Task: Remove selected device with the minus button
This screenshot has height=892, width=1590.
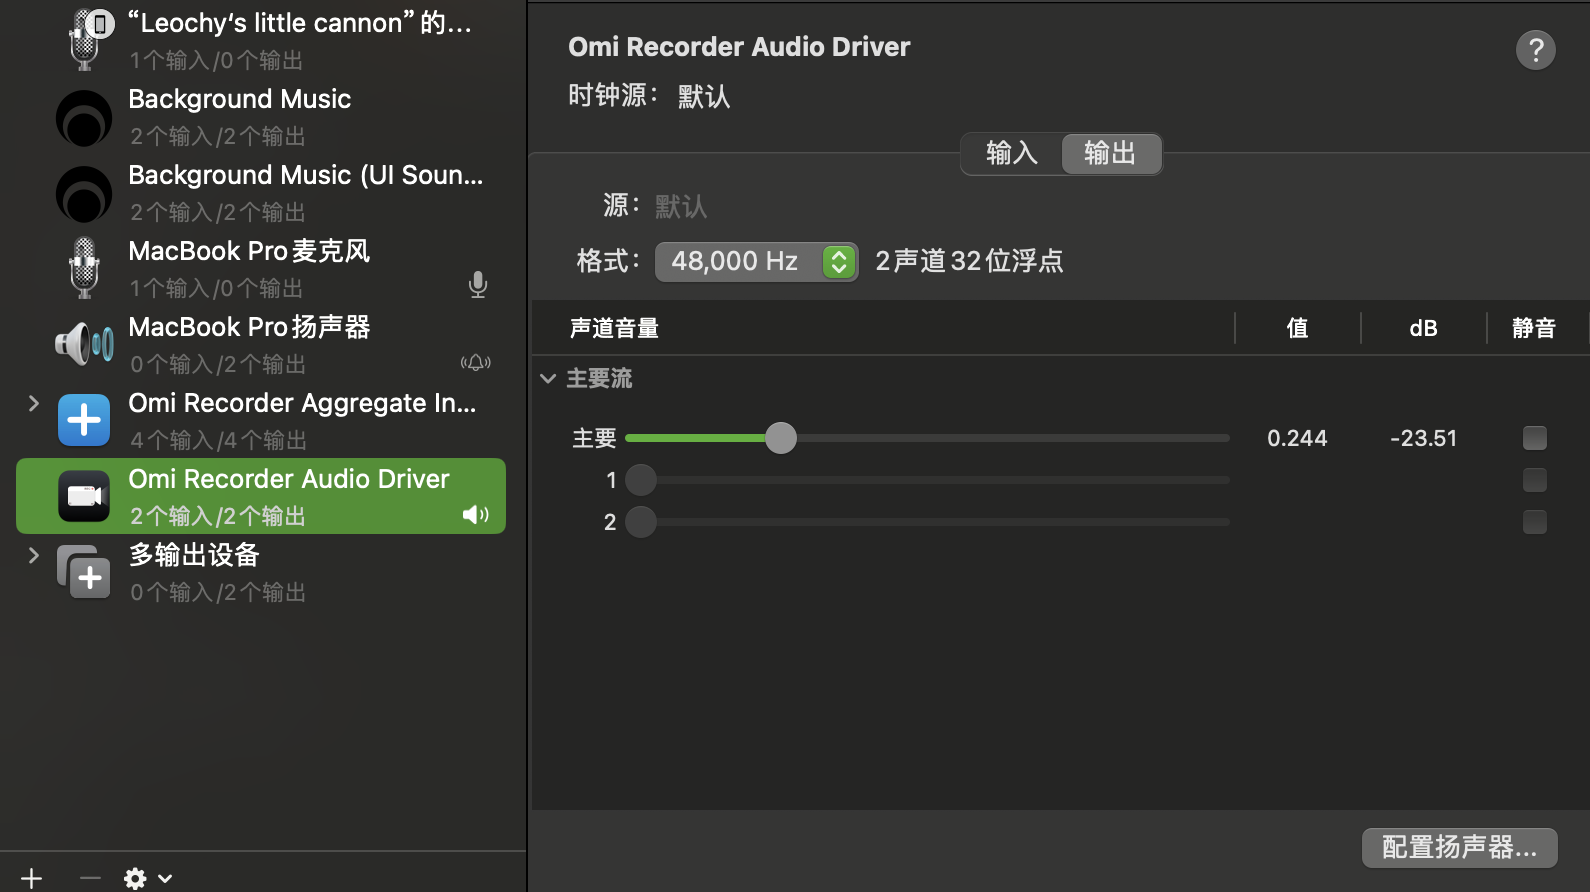Action: coord(90,878)
